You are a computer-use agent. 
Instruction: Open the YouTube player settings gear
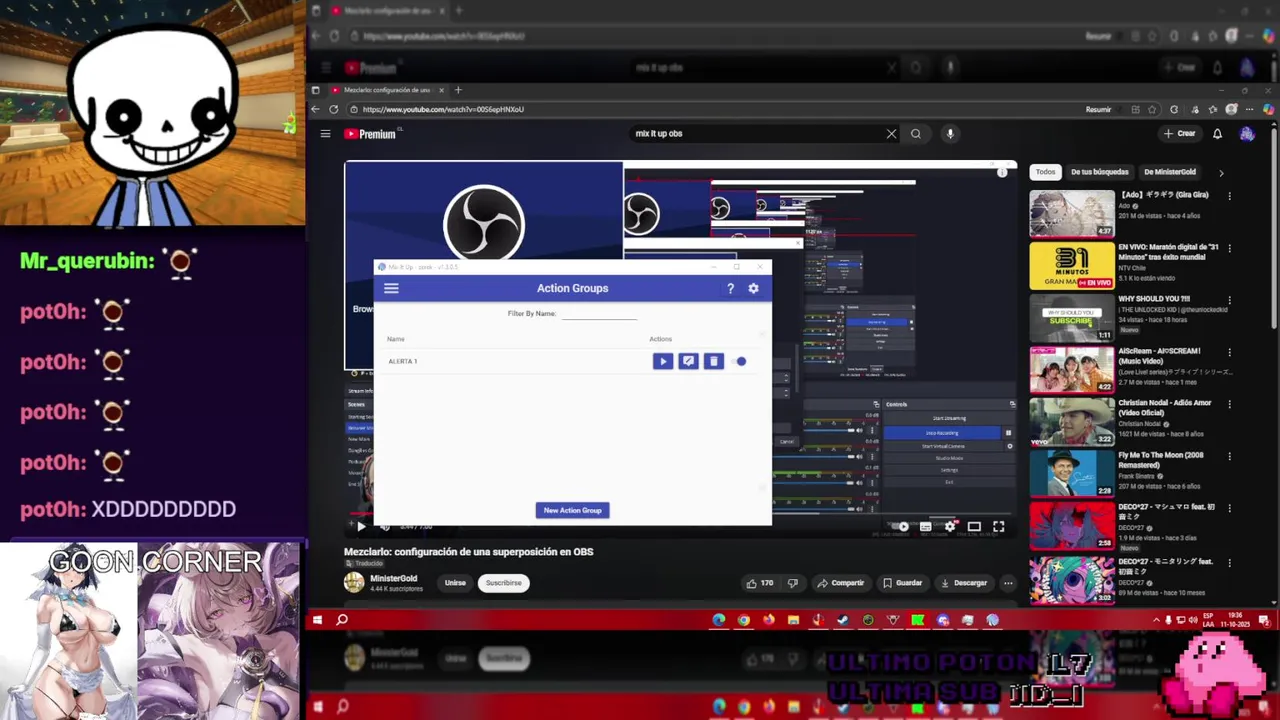(950, 526)
